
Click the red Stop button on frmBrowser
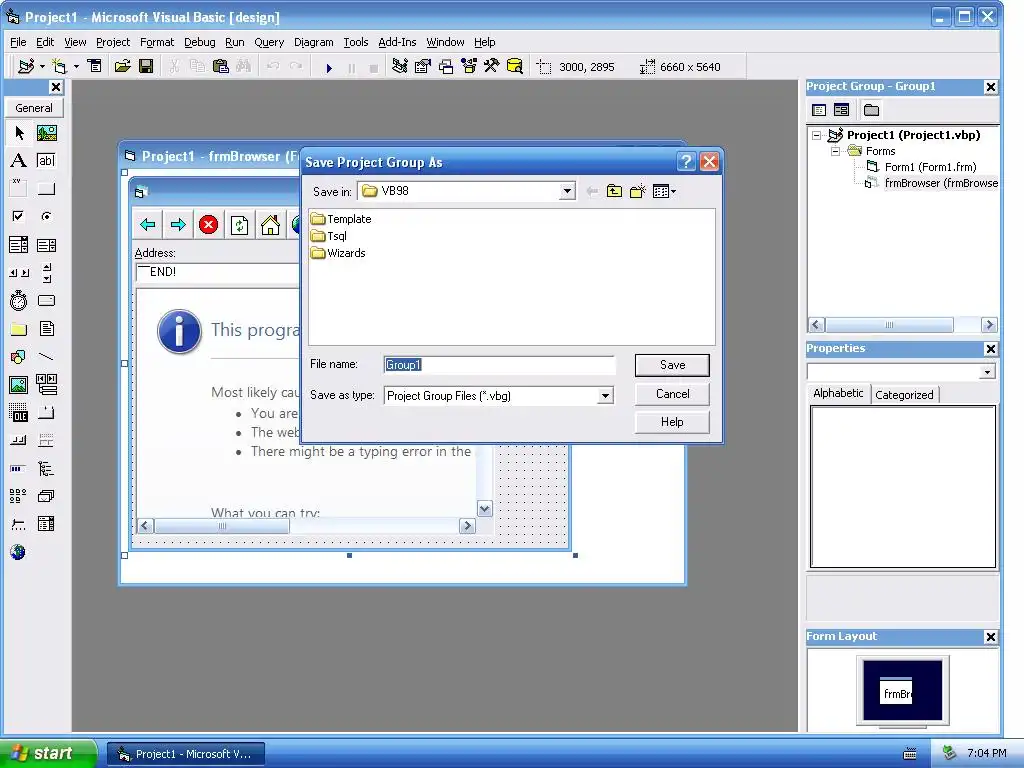point(208,225)
